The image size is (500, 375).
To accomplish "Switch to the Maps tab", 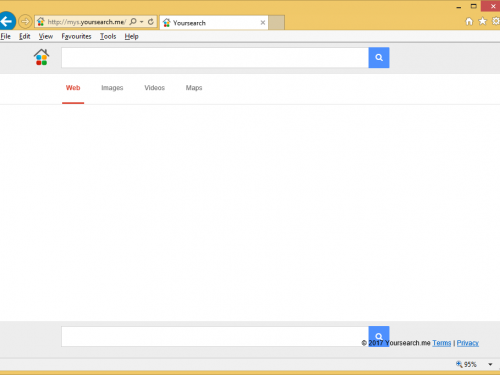I will pos(194,88).
